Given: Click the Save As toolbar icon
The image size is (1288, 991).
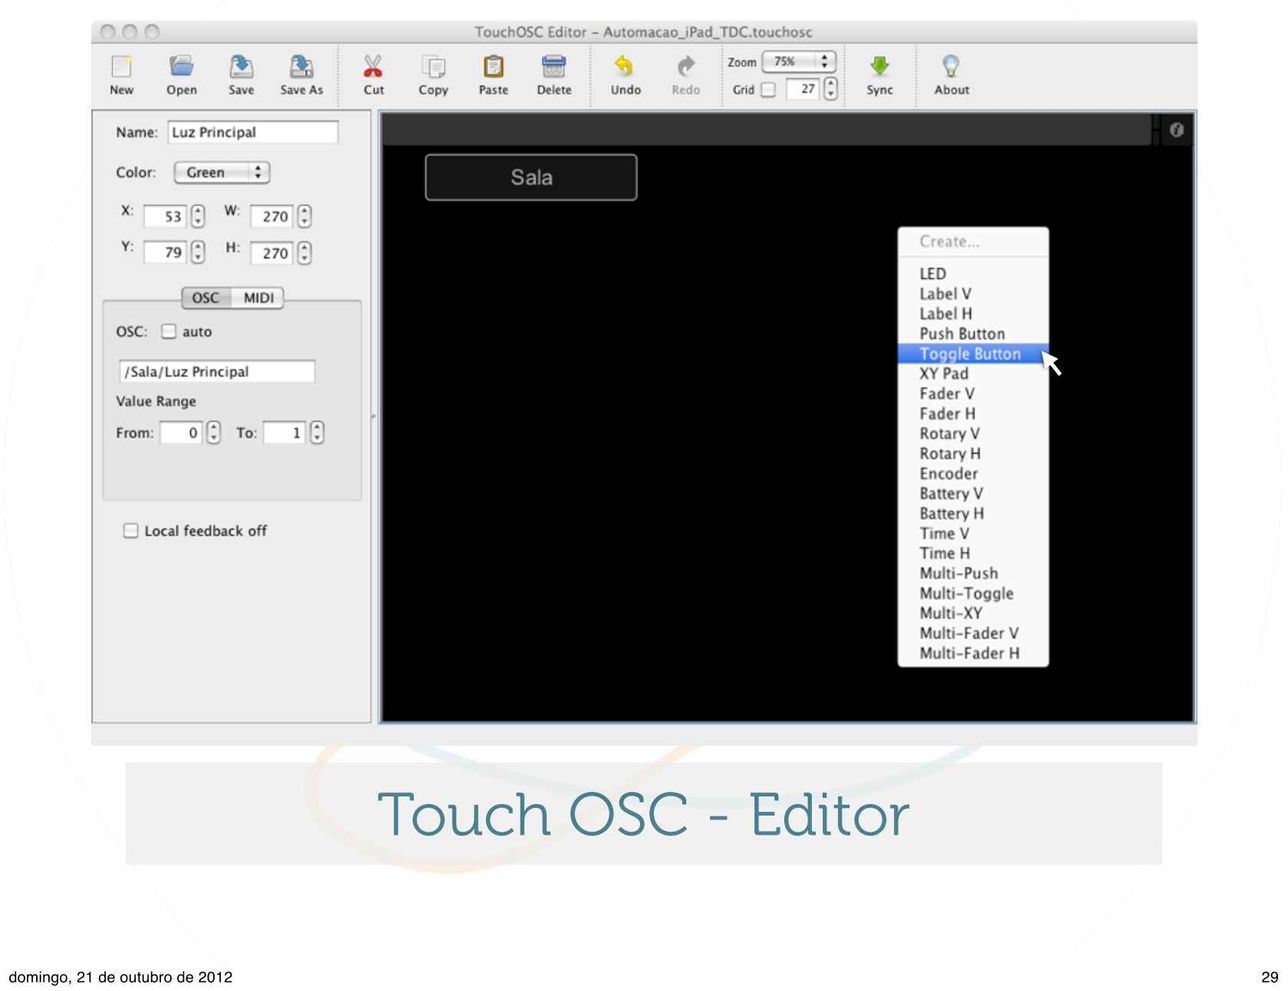Looking at the screenshot, I should [301, 67].
